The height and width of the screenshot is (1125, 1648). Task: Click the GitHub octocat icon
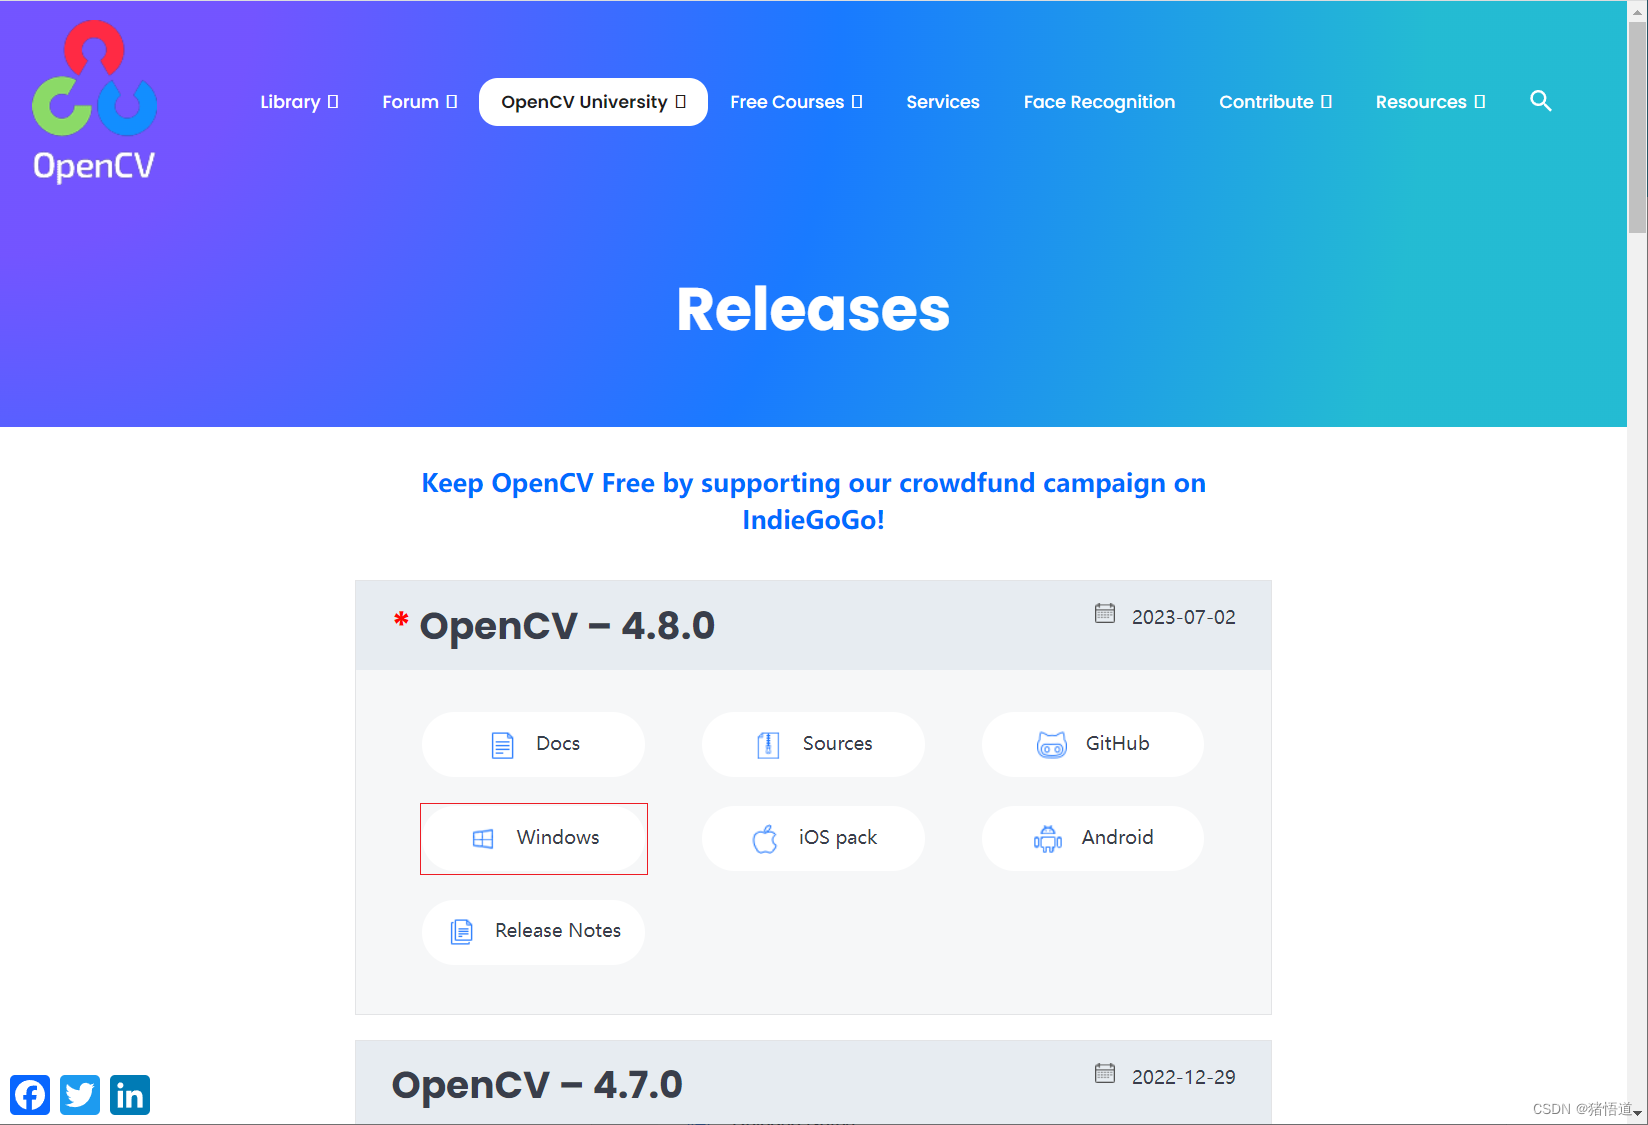(x=1052, y=745)
